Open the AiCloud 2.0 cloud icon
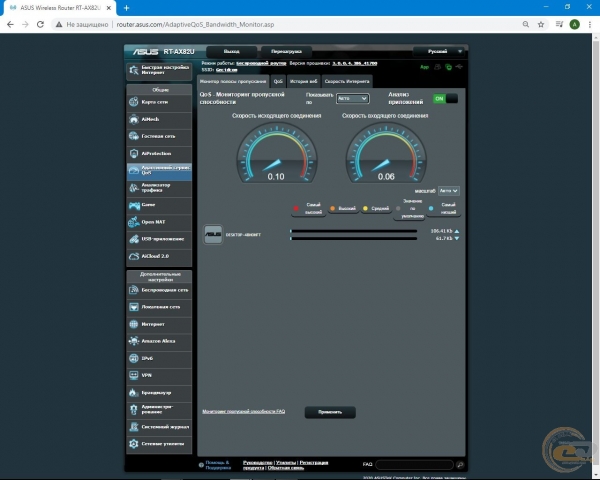The width and height of the screenshot is (600, 480). tap(134, 256)
